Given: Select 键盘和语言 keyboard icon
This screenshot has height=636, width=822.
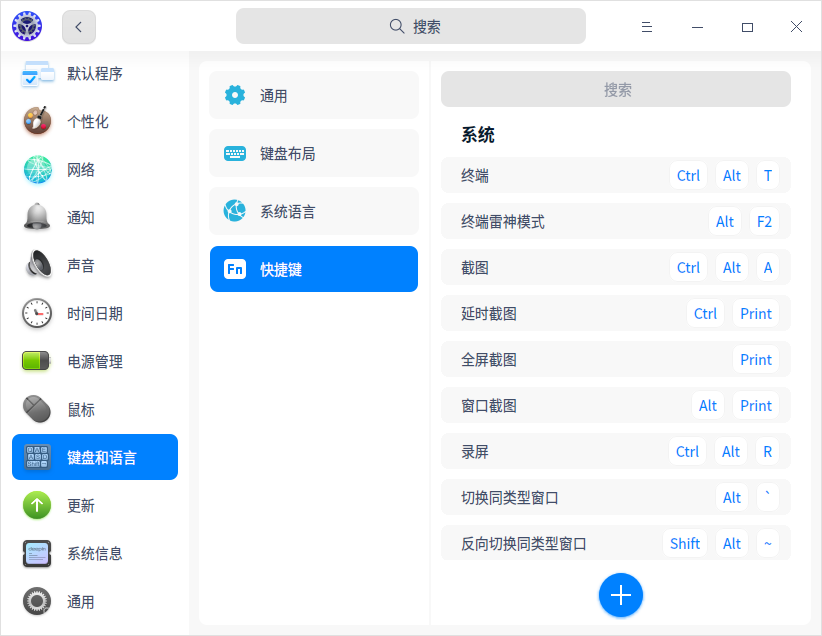Looking at the screenshot, I should point(37,457).
